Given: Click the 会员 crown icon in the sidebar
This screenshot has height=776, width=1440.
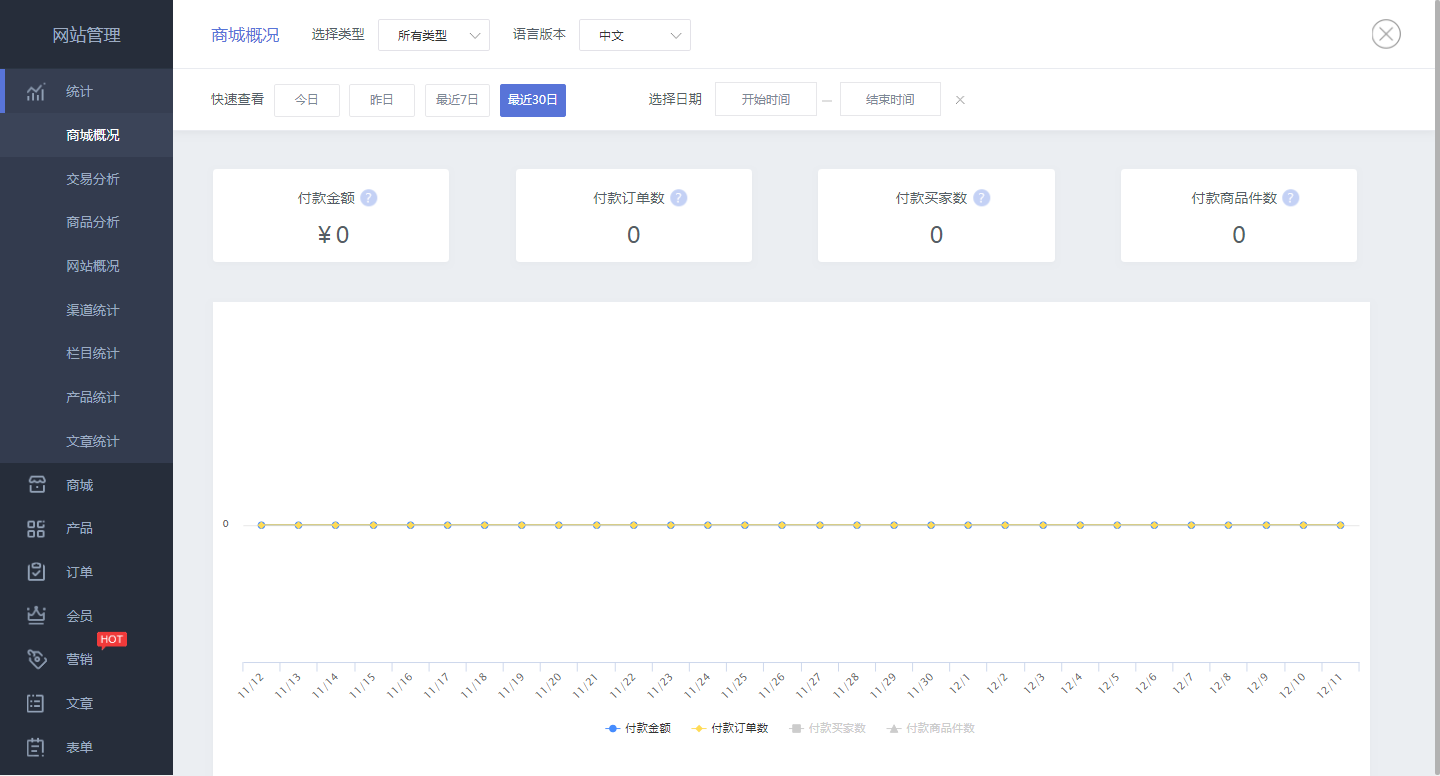Looking at the screenshot, I should coord(36,616).
